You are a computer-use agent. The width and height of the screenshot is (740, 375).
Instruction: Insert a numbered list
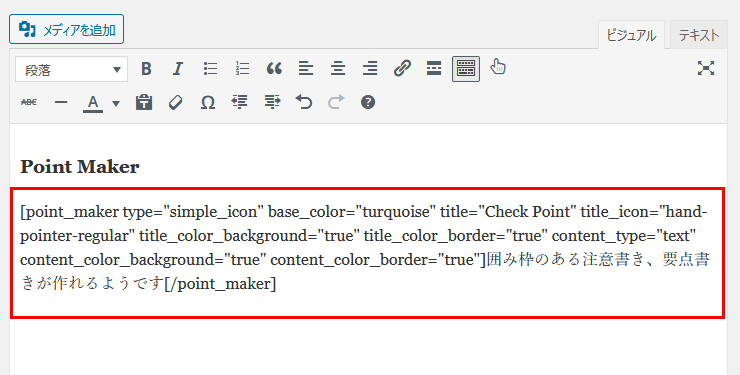click(x=242, y=69)
